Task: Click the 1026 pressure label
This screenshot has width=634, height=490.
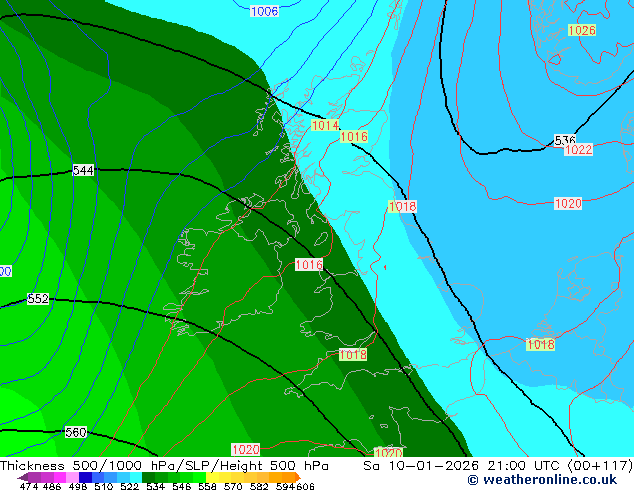Action: point(582,30)
